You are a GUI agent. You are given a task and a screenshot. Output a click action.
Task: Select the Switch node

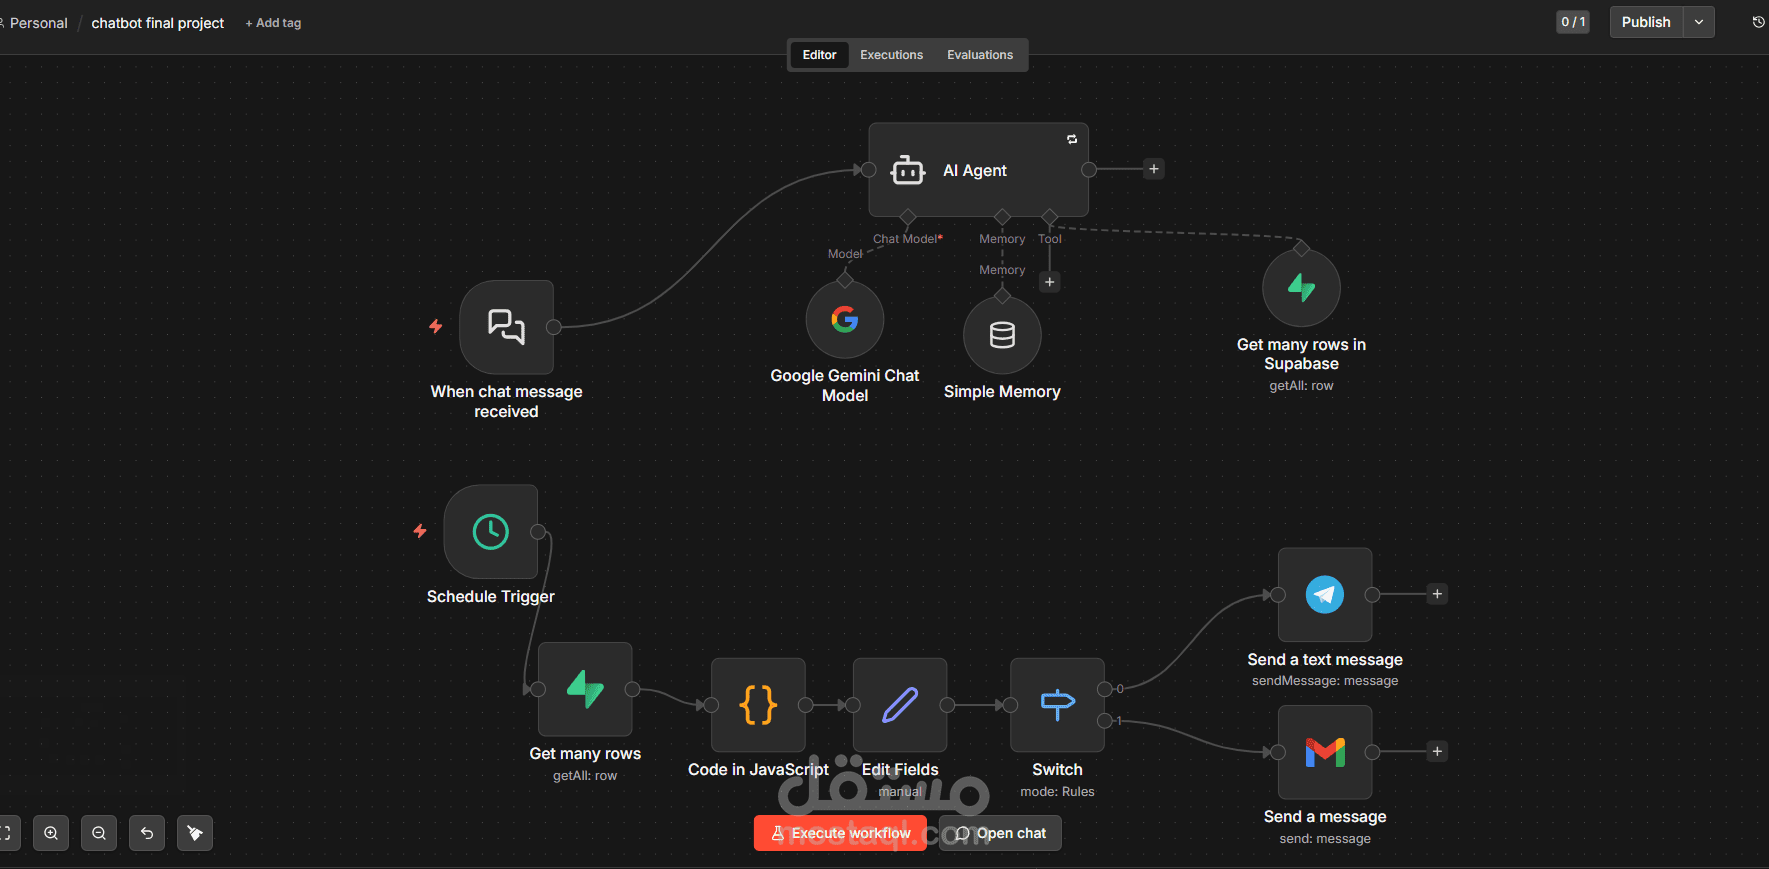(x=1057, y=705)
